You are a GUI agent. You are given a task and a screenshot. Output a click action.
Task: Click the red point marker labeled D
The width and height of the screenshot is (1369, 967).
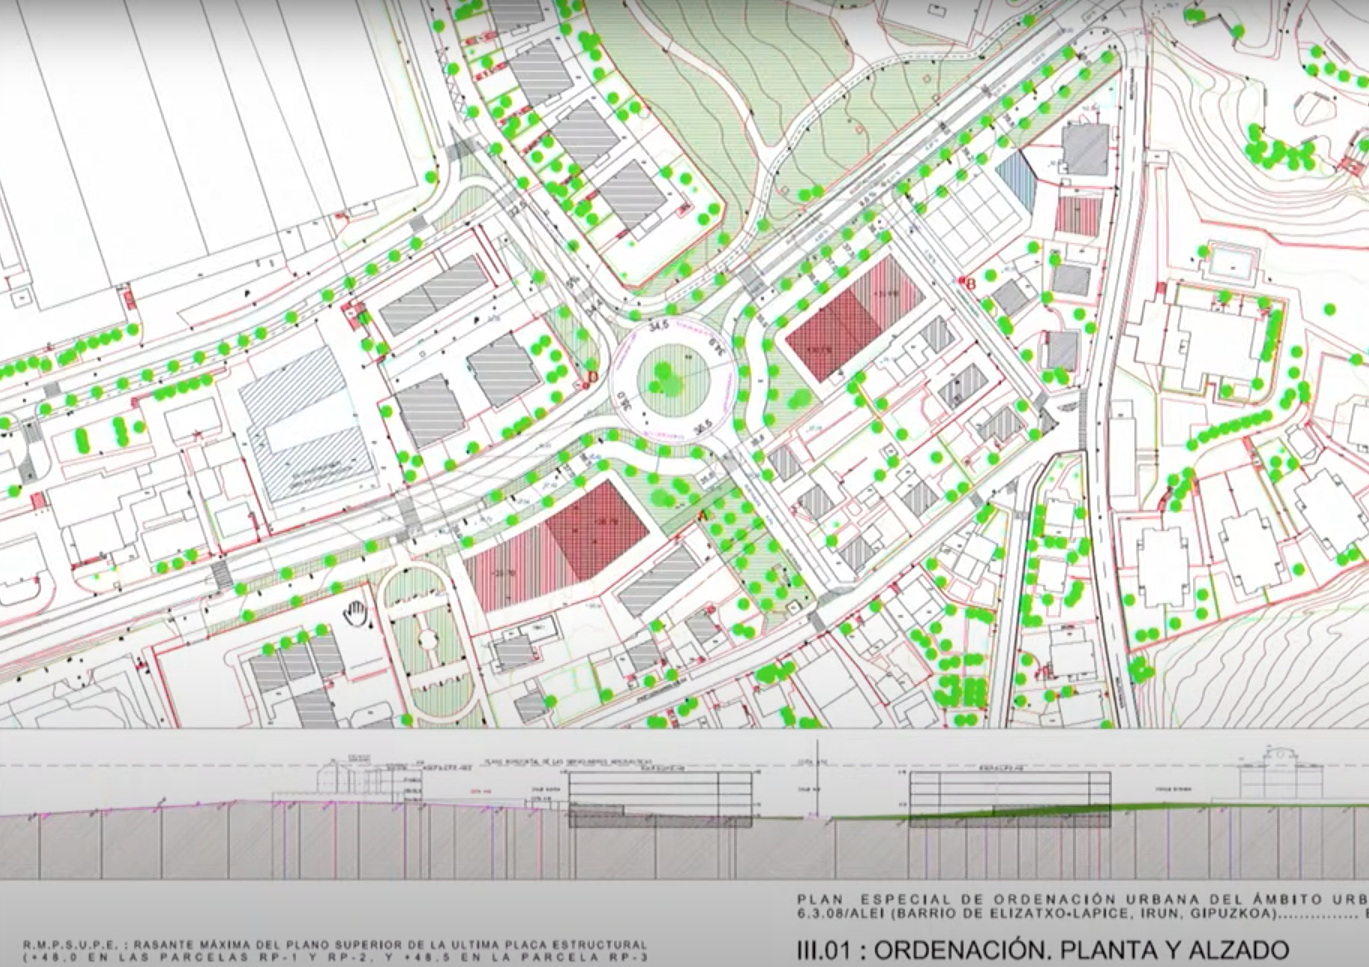point(591,378)
